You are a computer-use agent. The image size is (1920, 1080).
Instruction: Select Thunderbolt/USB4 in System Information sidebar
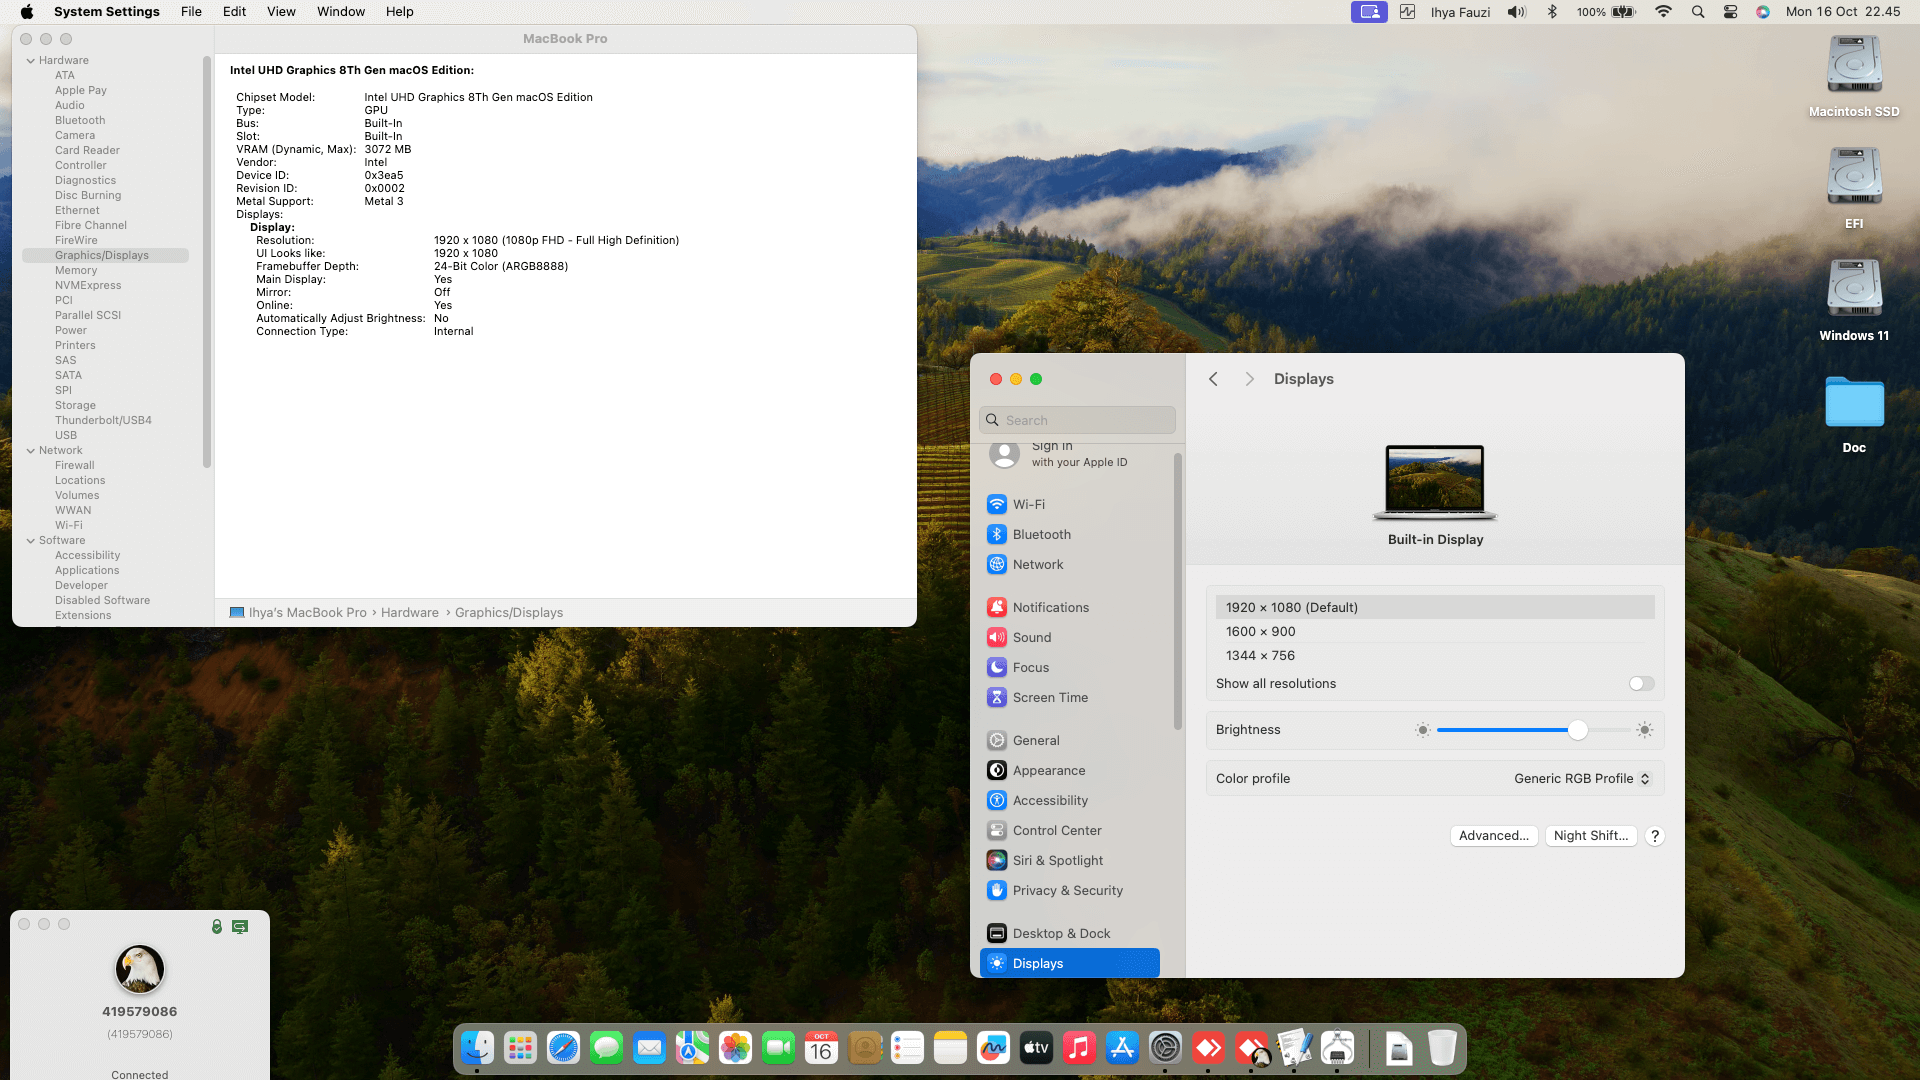(x=103, y=421)
